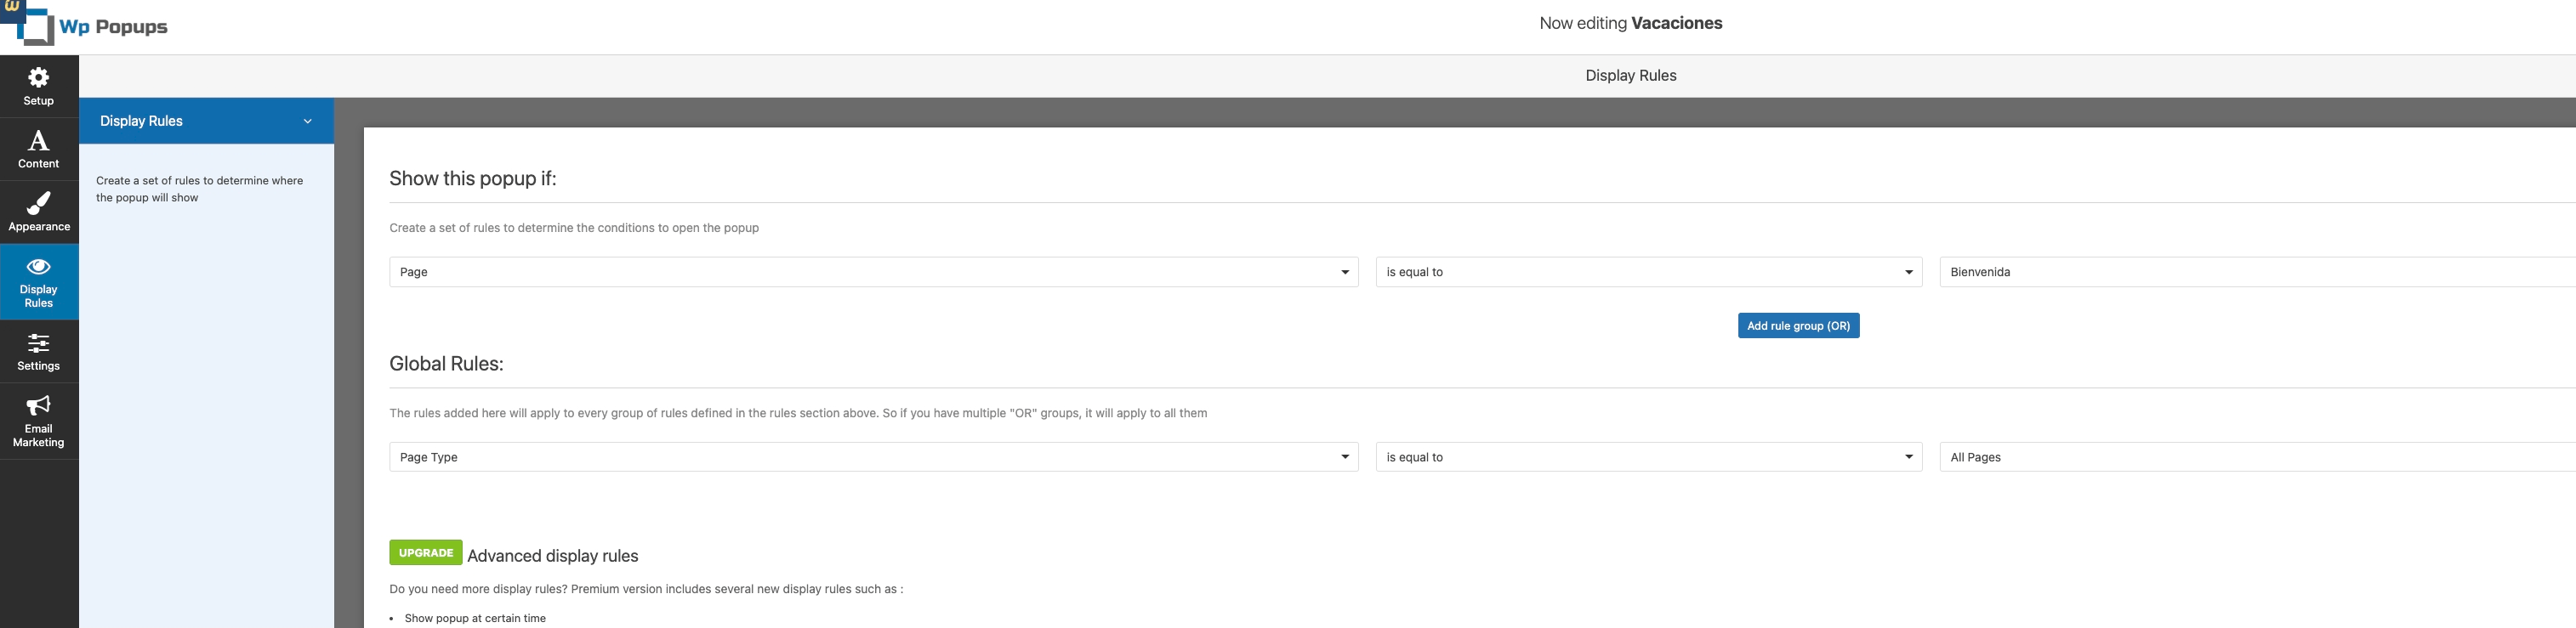The image size is (2576, 628).
Task: Expand the 'Page Type' global rule dropdown
Action: pyautogui.click(x=873, y=457)
